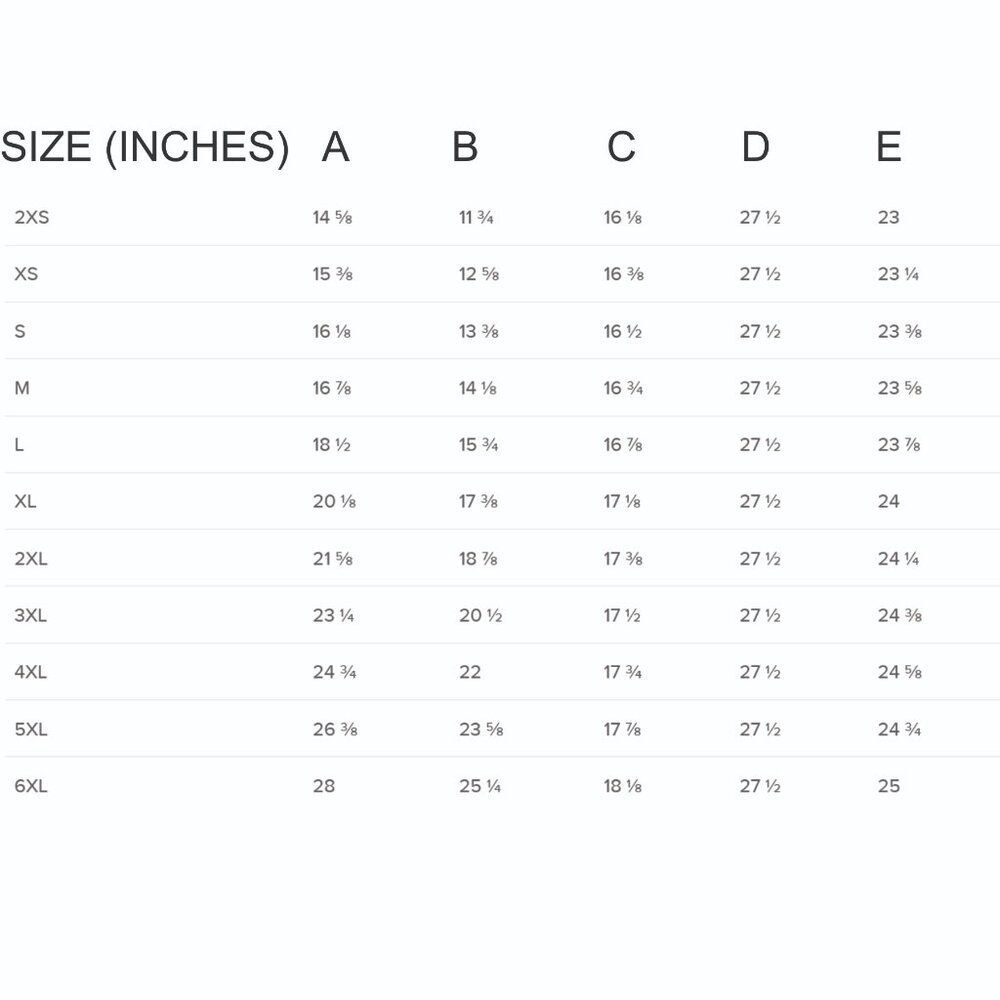Select the B measurement for size 4XL

(470, 672)
